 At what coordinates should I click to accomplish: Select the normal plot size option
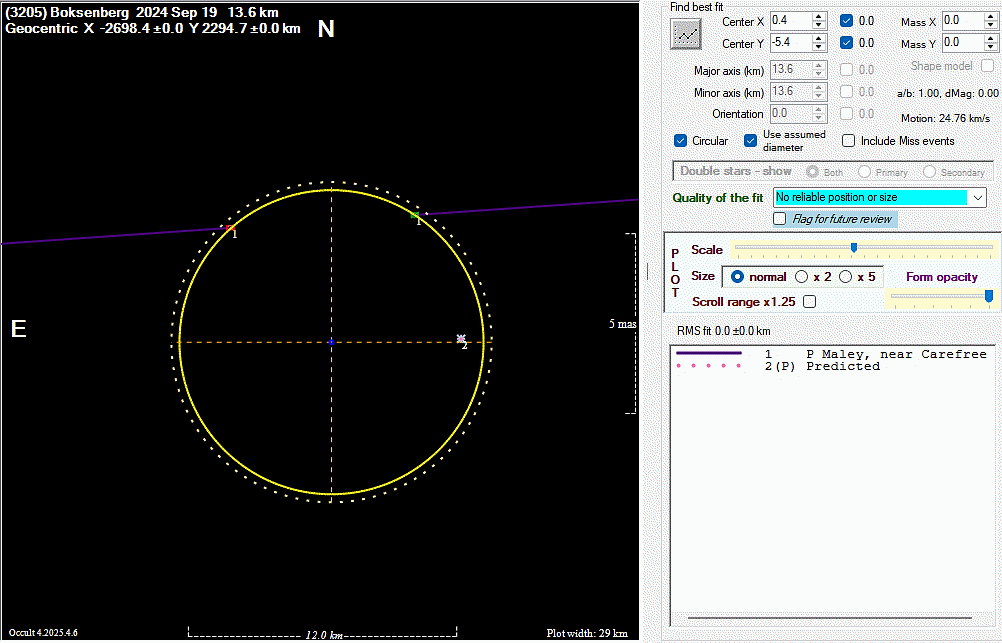pyautogui.click(x=737, y=277)
